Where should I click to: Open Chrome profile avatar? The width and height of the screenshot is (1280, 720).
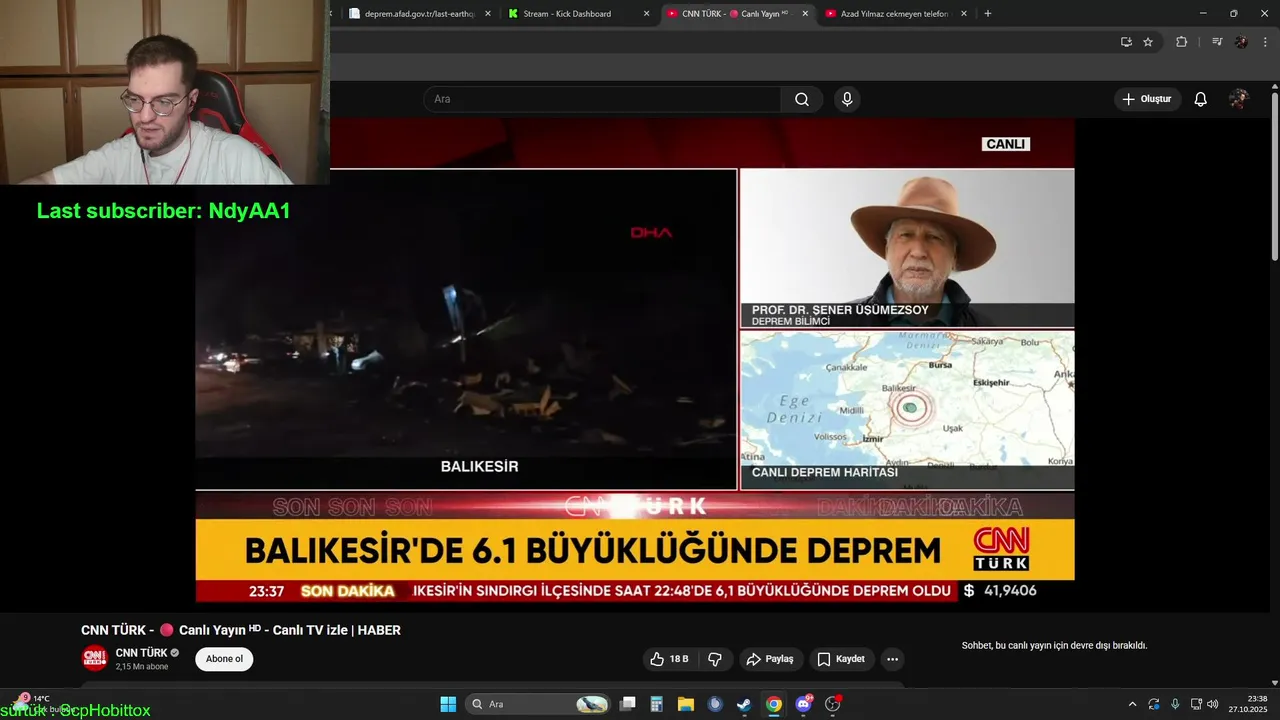click(x=1241, y=42)
